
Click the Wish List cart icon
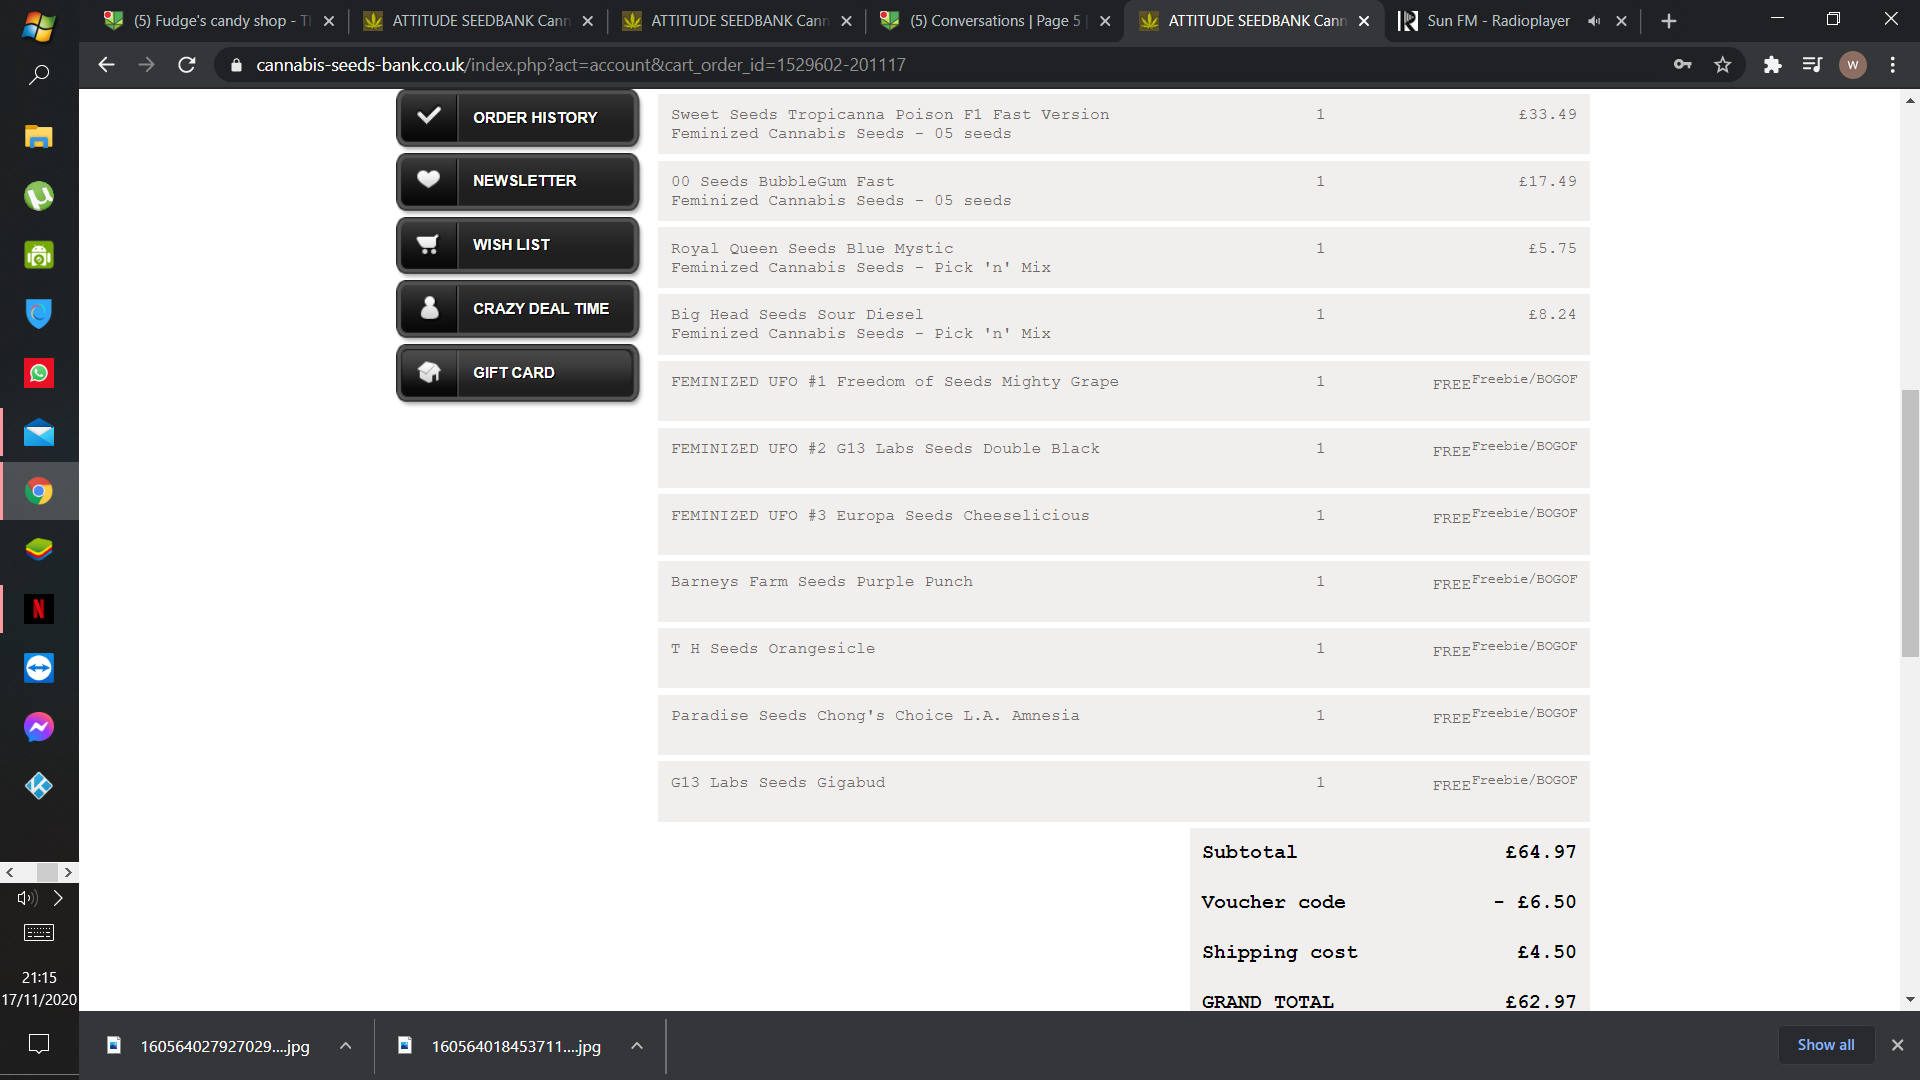[x=429, y=244]
